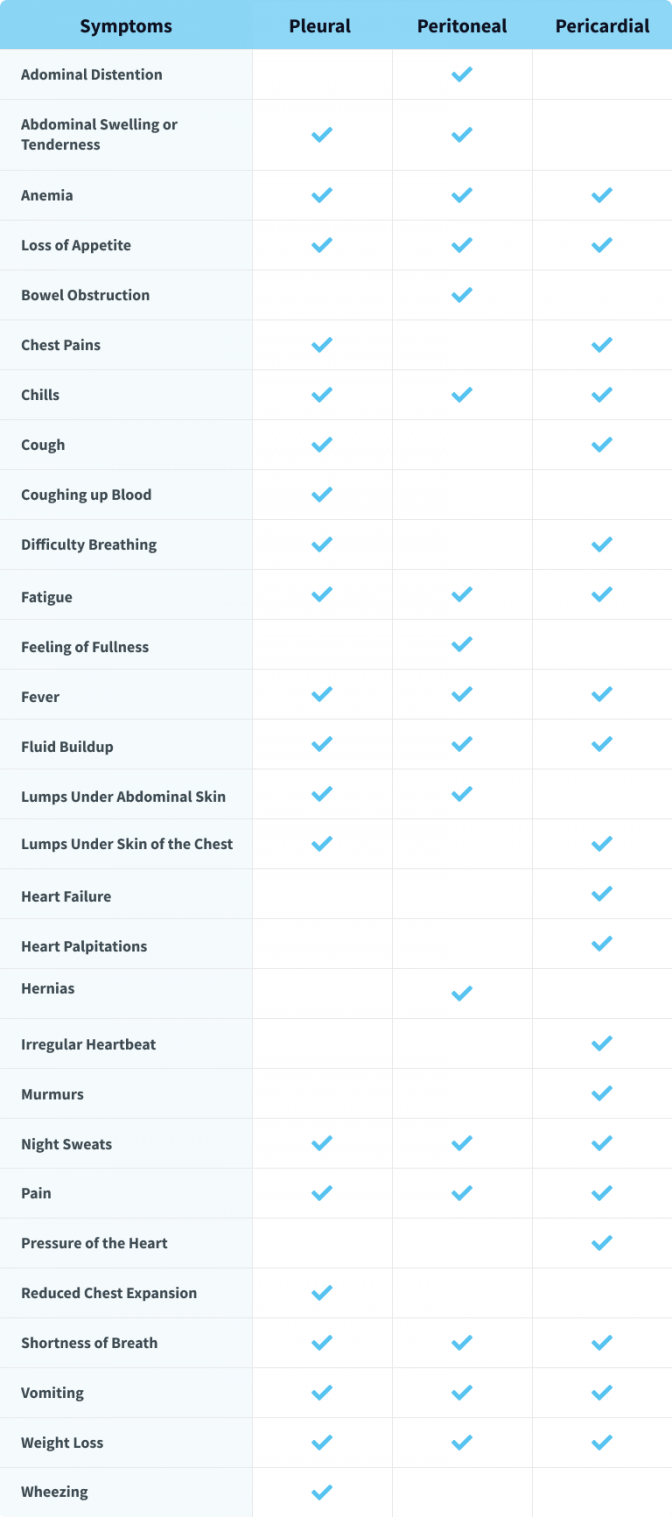
Task: Click the Peritoneal checkmark for Adominal Distention
Action: point(461,75)
